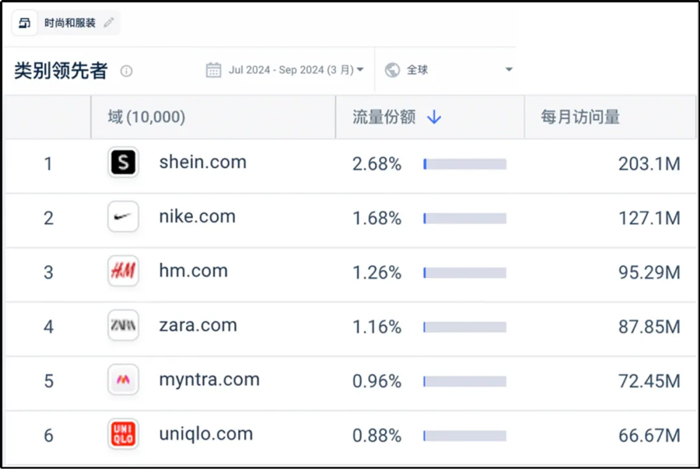Click the Uniqlo logo icon

point(122,434)
